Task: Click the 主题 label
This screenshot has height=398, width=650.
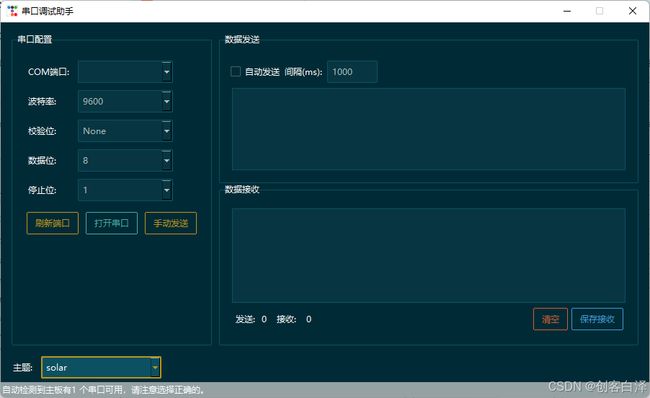Action: coord(23,368)
